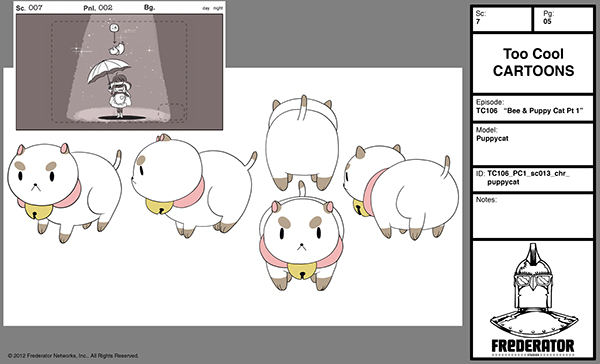
Task: Click the 'night' label on the storyboard header
Action: 218,8
